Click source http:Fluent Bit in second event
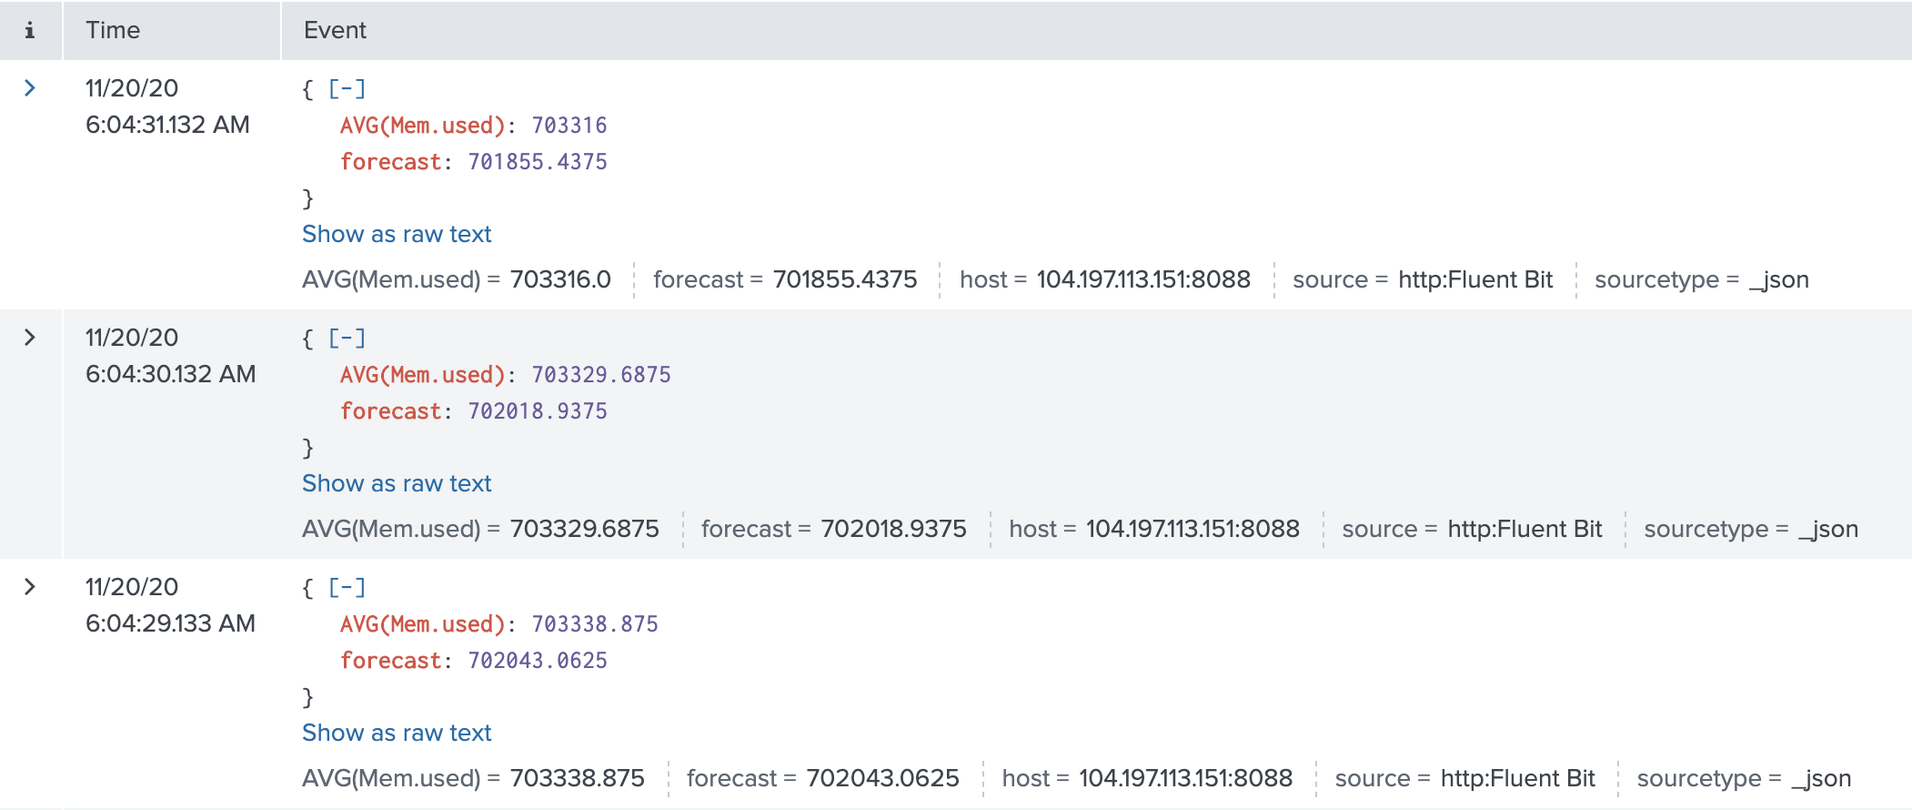Viewport: 1912px width, 810px height. (x=1525, y=529)
